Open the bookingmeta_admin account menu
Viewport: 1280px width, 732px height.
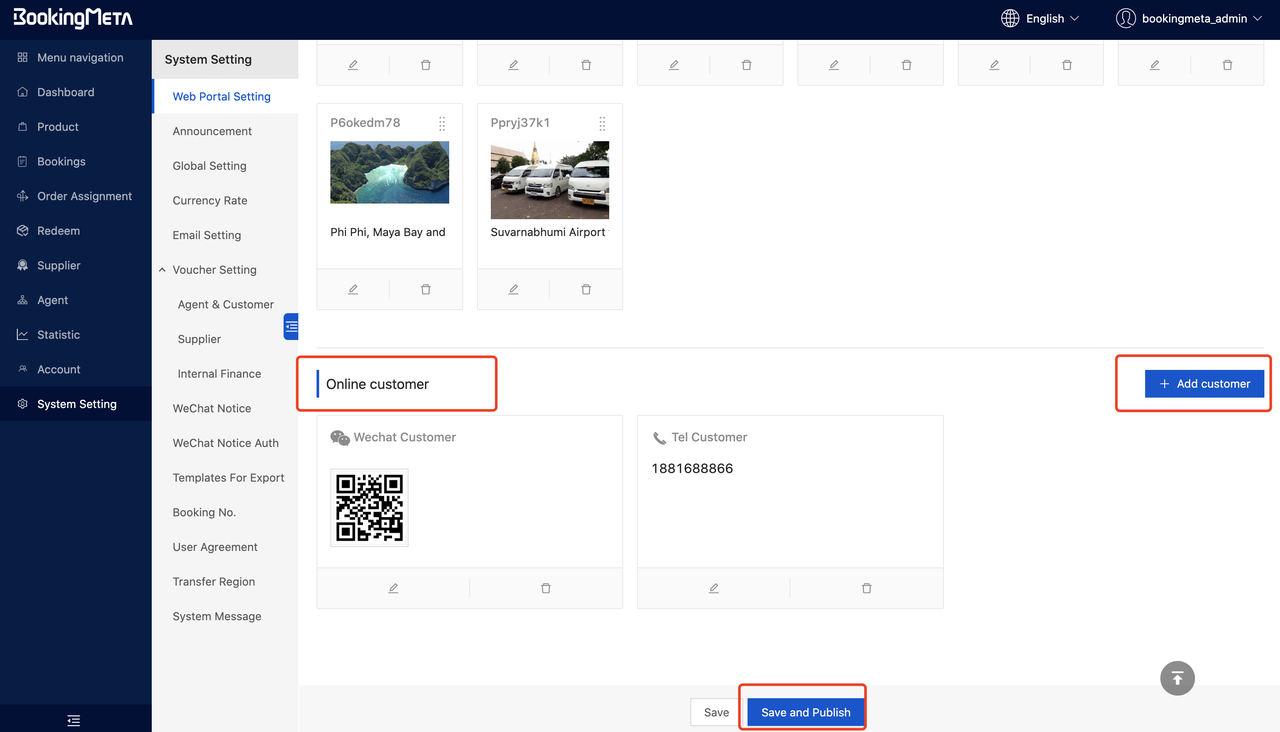(x=1190, y=18)
